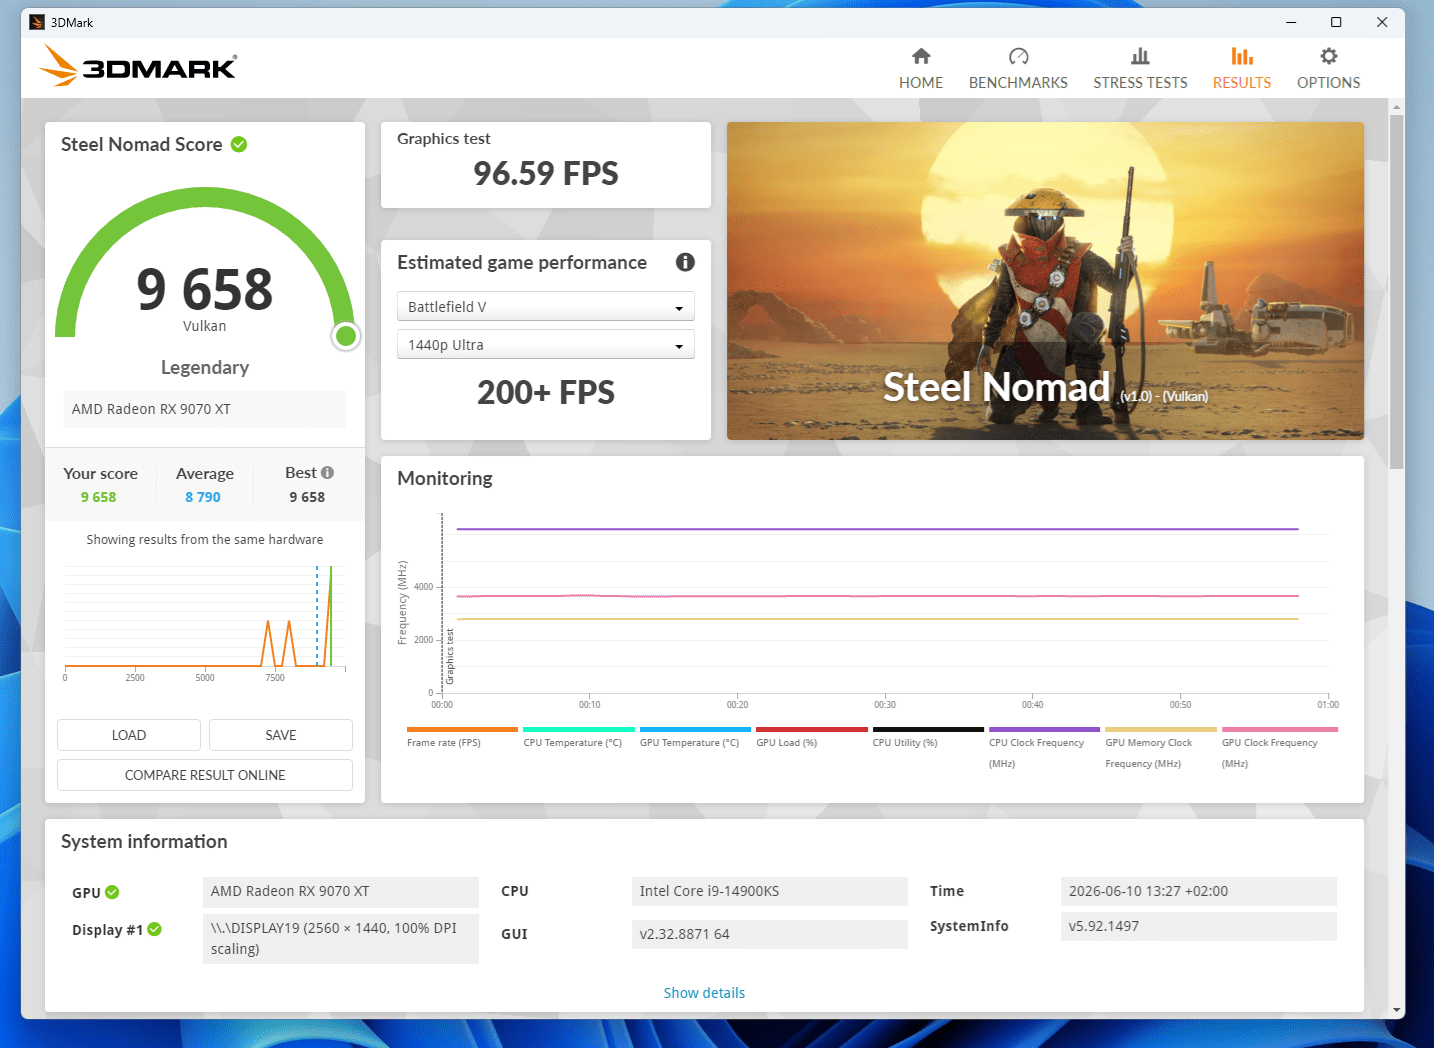Click the scrollbar down arrow
Image resolution: width=1434 pixels, height=1048 pixels.
pos(1396,1010)
